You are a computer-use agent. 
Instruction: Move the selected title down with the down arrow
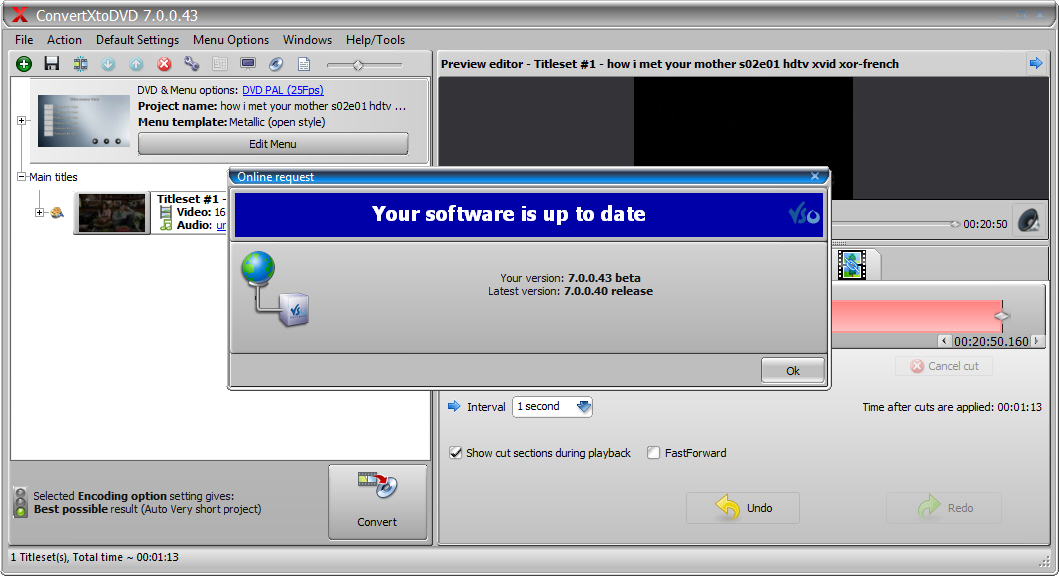108,64
